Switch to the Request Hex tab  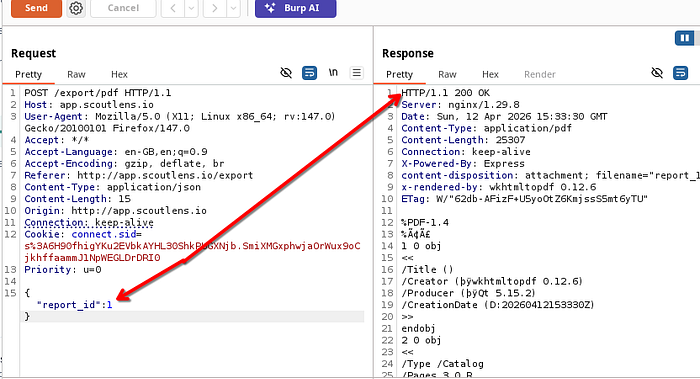[x=119, y=75]
